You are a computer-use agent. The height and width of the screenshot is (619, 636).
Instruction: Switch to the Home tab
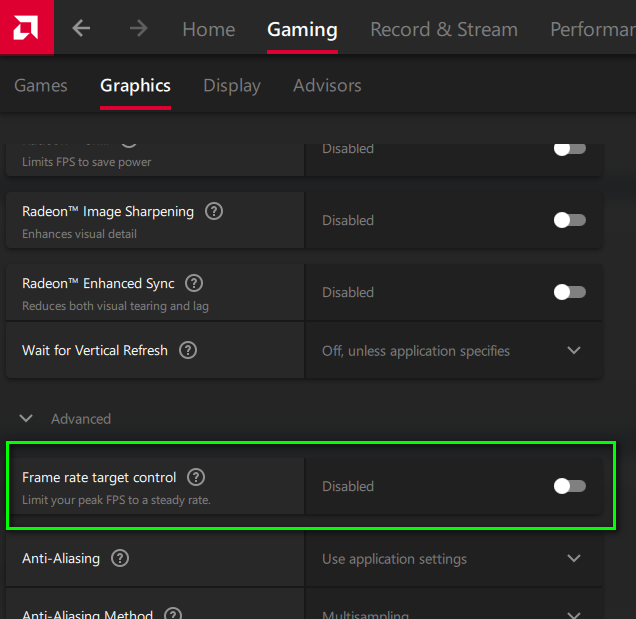pyautogui.click(x=208, y=29)
